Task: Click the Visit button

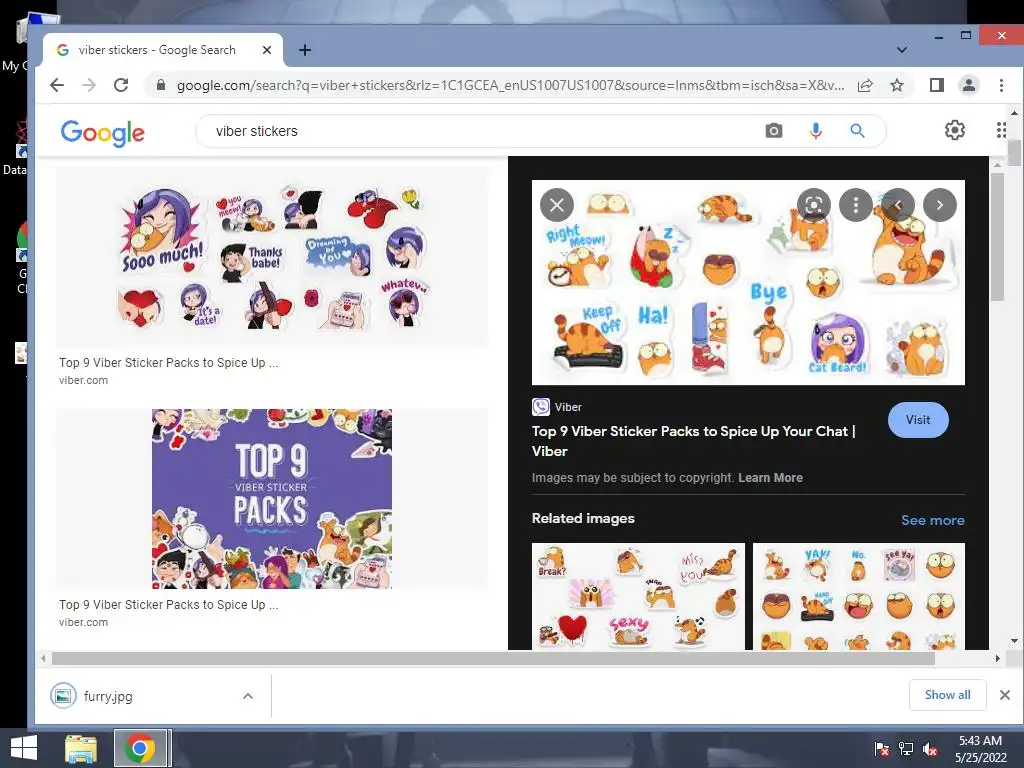Action: [x=918, y=420]
